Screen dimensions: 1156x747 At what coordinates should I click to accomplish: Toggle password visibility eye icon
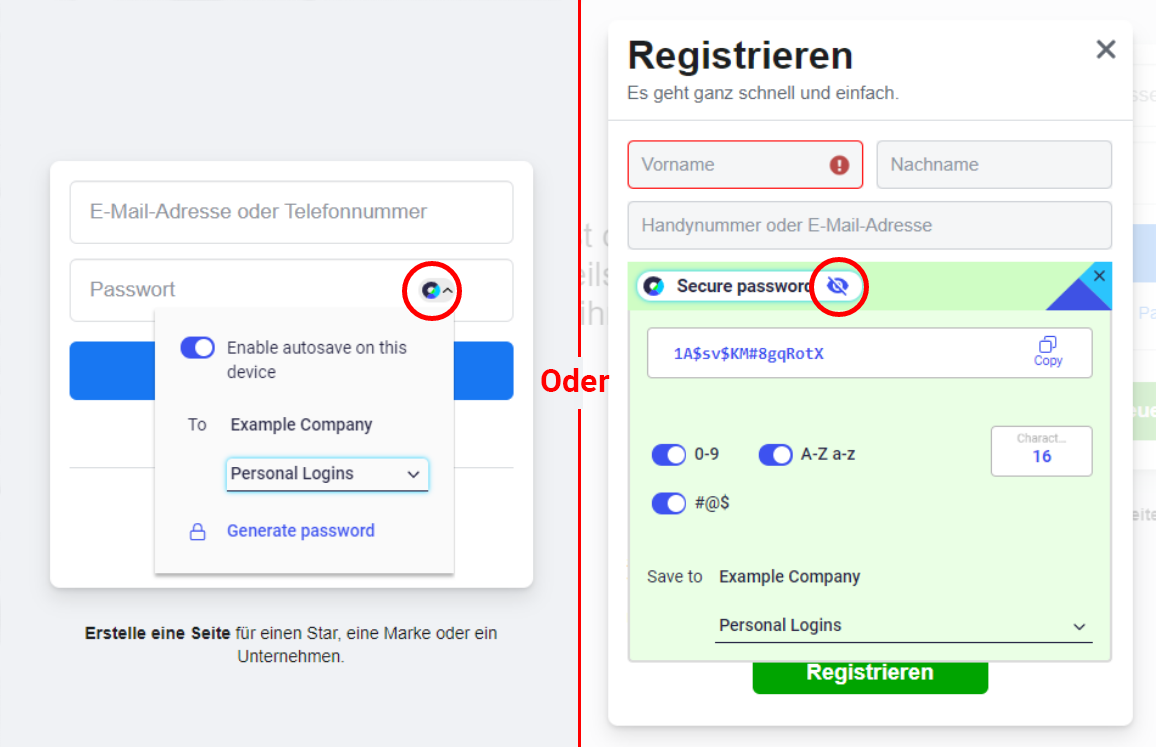tap(838, 285)
